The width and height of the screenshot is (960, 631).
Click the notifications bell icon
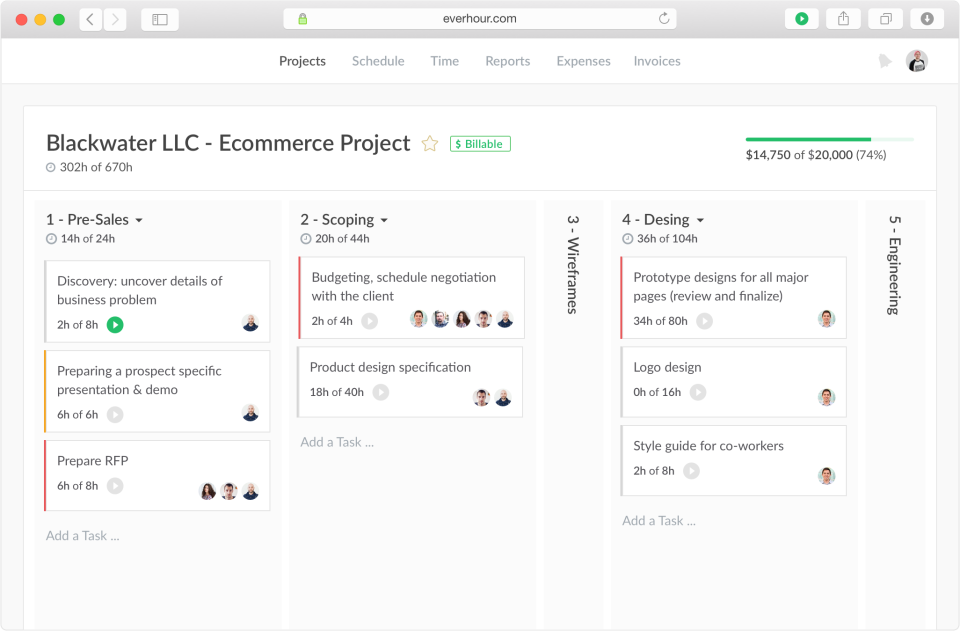[885, 61]
